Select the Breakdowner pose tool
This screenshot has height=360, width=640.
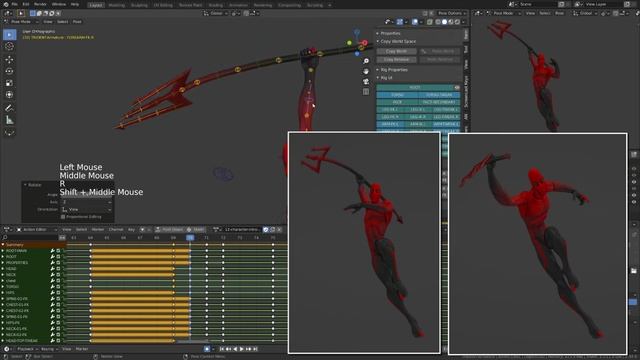click(x=9, y=132)
